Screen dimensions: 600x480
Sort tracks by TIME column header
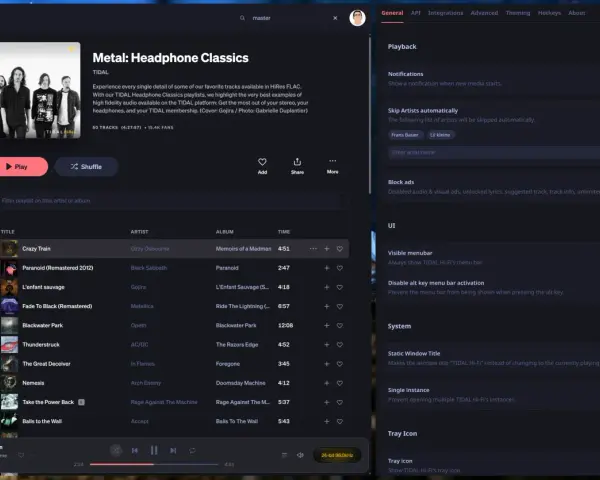point(284,232)
